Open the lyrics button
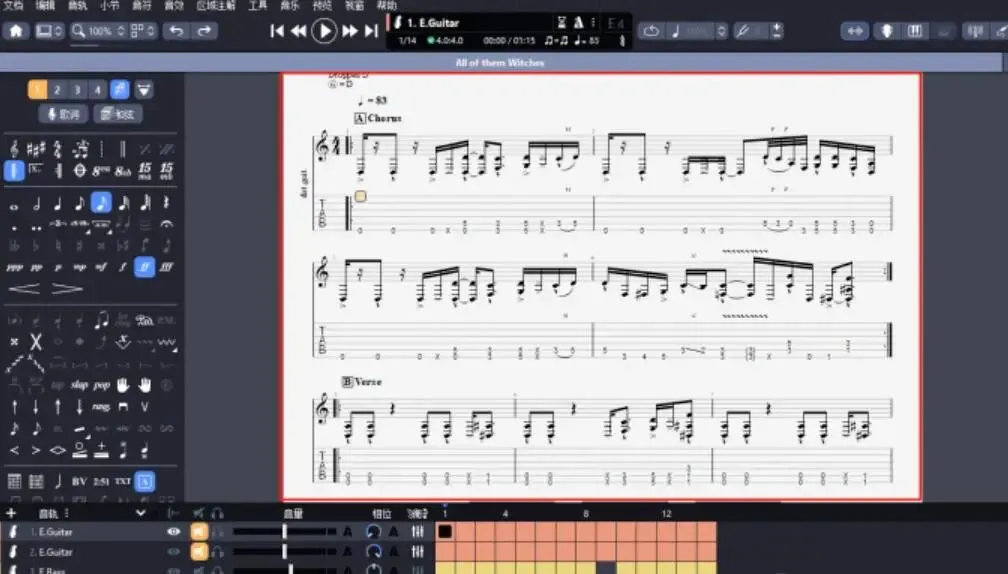 (x=63, y=114)
